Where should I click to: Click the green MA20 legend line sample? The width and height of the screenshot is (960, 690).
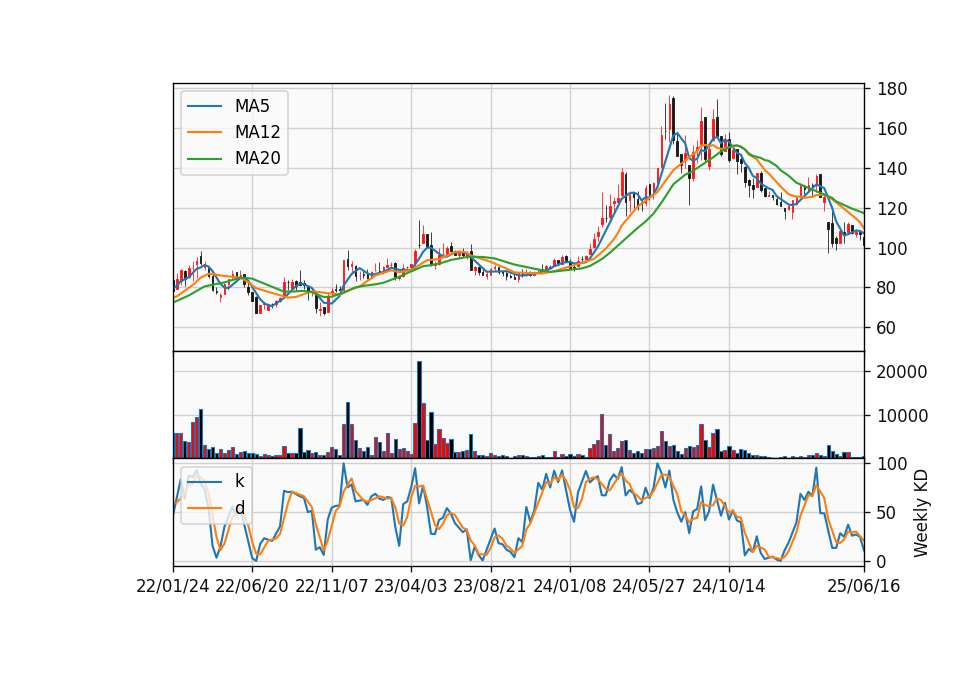204,159
